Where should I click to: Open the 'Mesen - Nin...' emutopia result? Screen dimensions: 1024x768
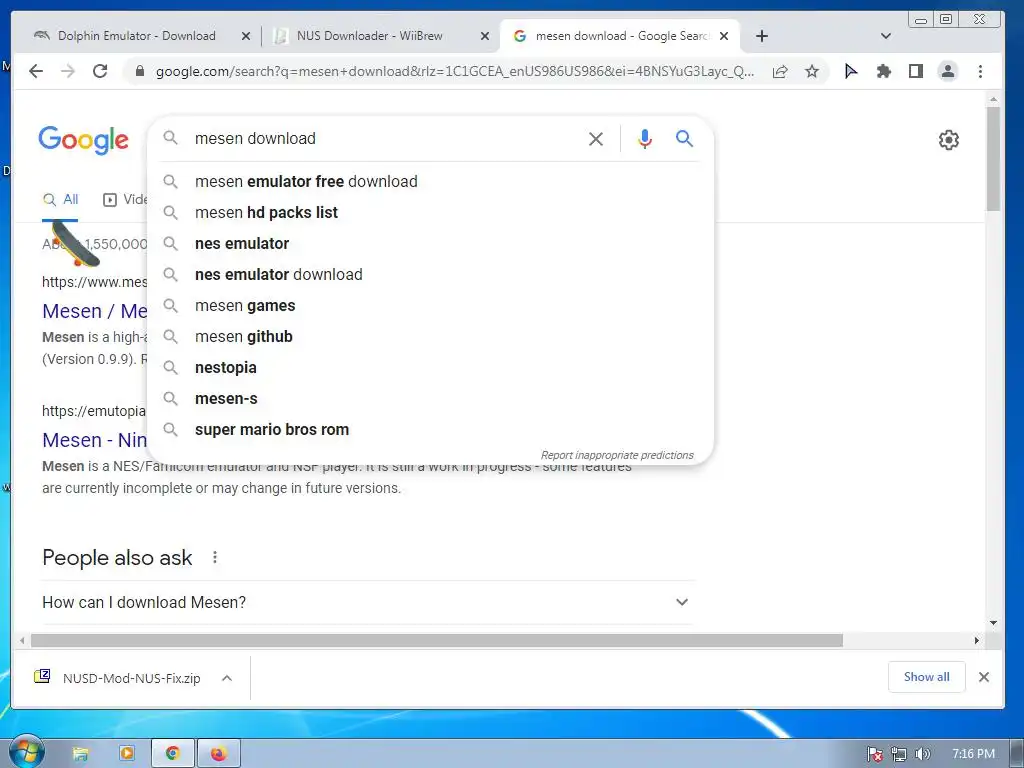click(x=95, y=440)
